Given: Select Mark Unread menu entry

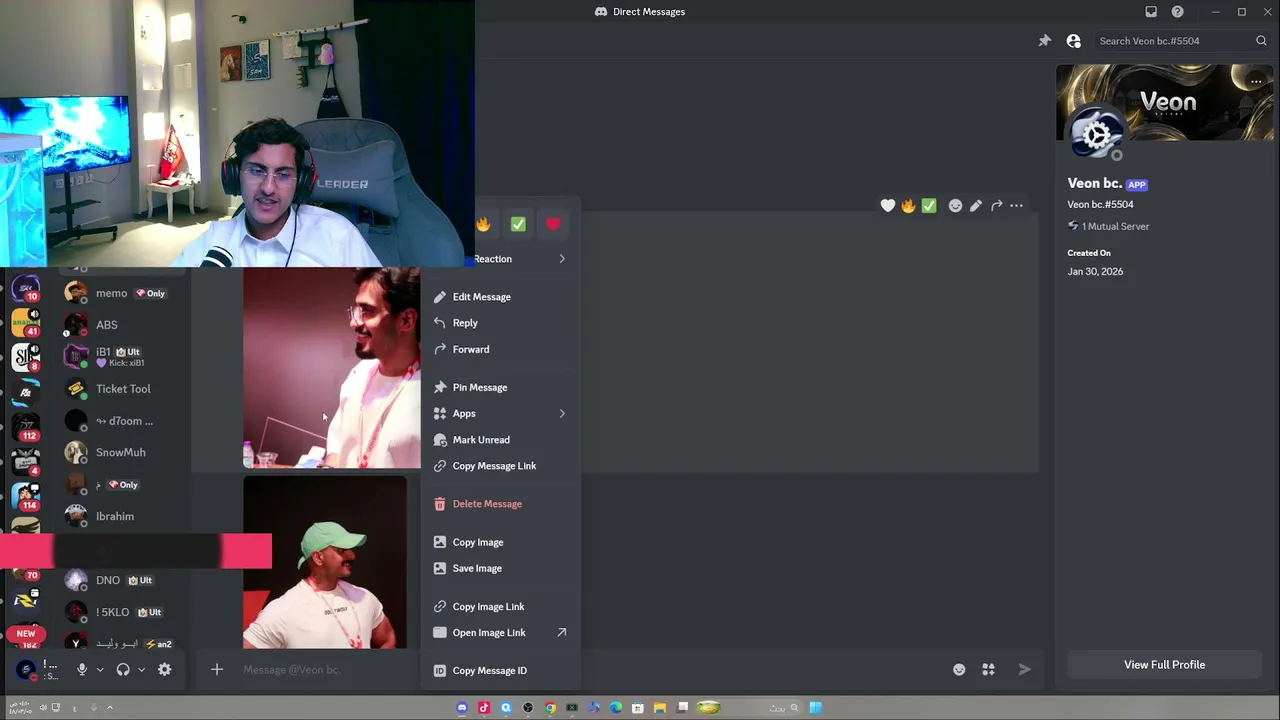Looking at the screenshot, I should coord(500,440).
